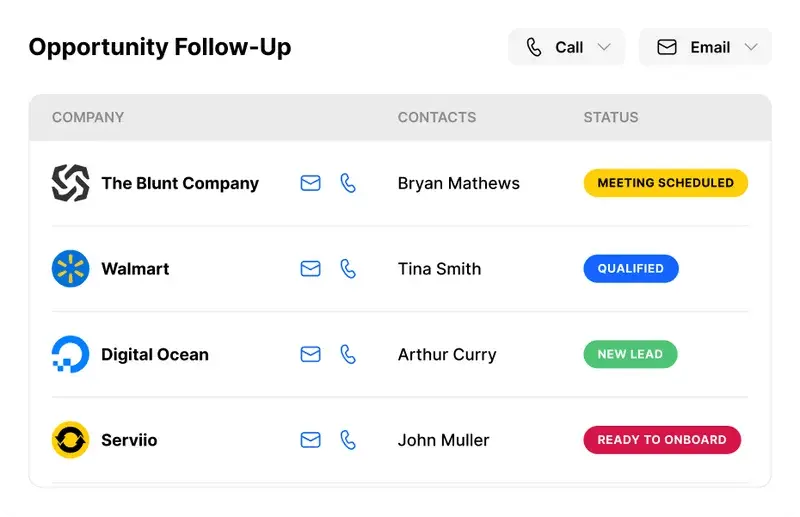
Task: Click the phone icon in Walmart row
Action: click(x=348, y=269)
